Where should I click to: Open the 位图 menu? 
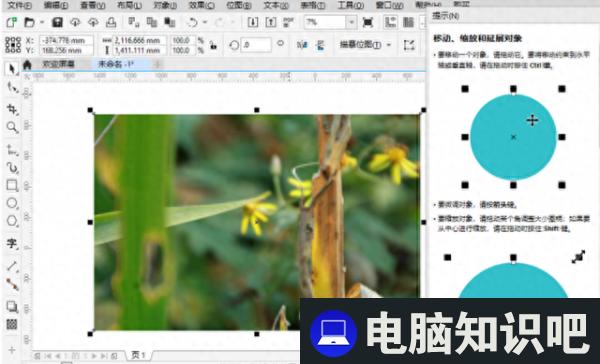(238, 5)
